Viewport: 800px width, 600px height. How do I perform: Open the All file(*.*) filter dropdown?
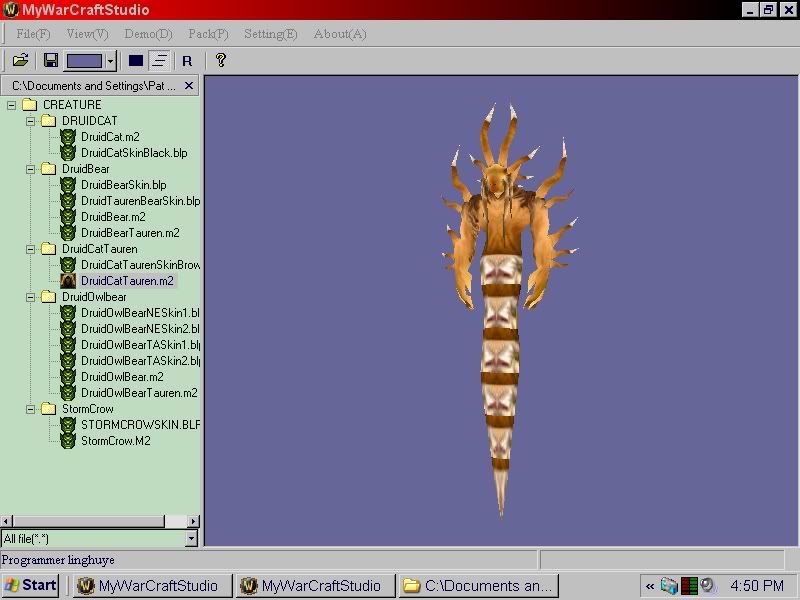coord(191,538)
